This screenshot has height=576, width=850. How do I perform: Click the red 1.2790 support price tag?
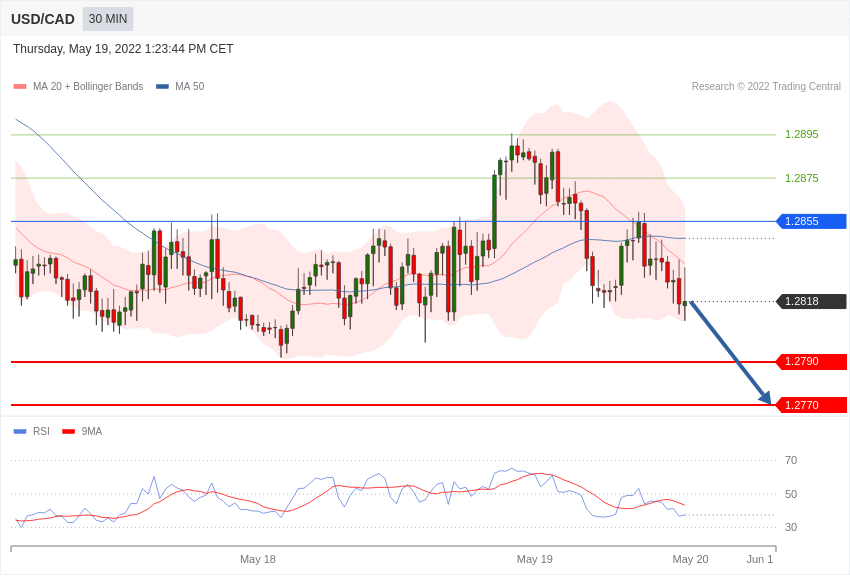click(811, 361)
